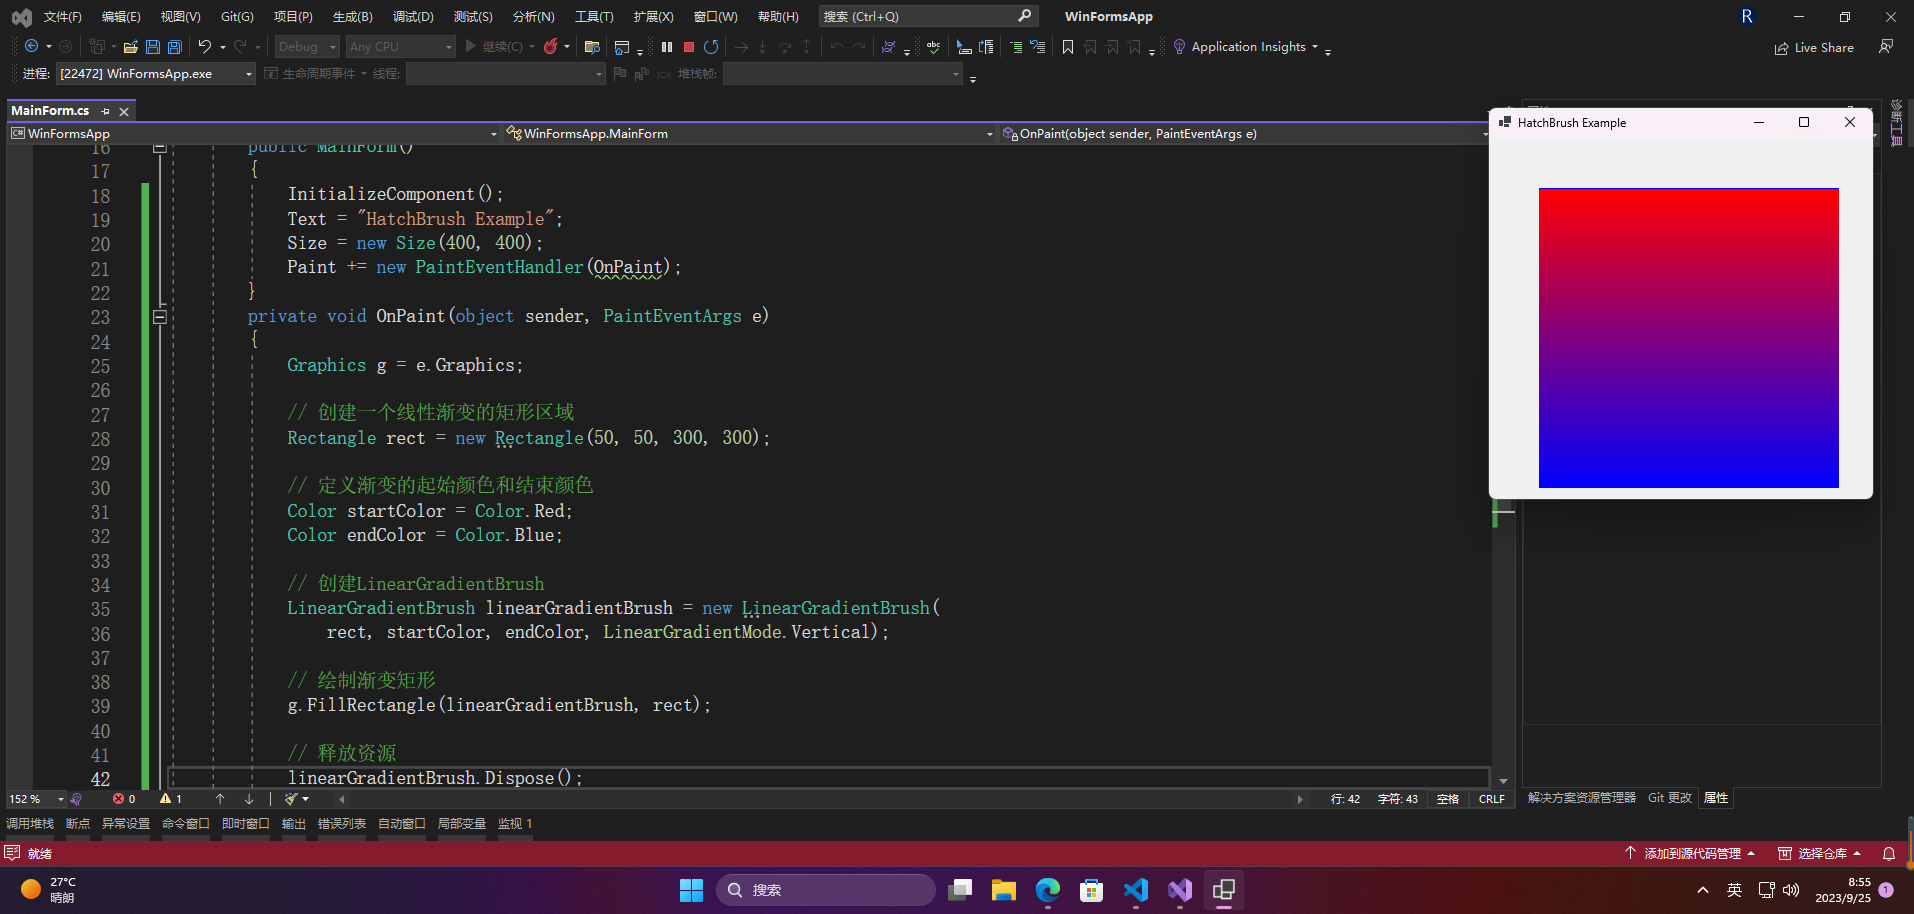
Task: Switch to the 局部变量 tab
Action: [x=462, y=824]
